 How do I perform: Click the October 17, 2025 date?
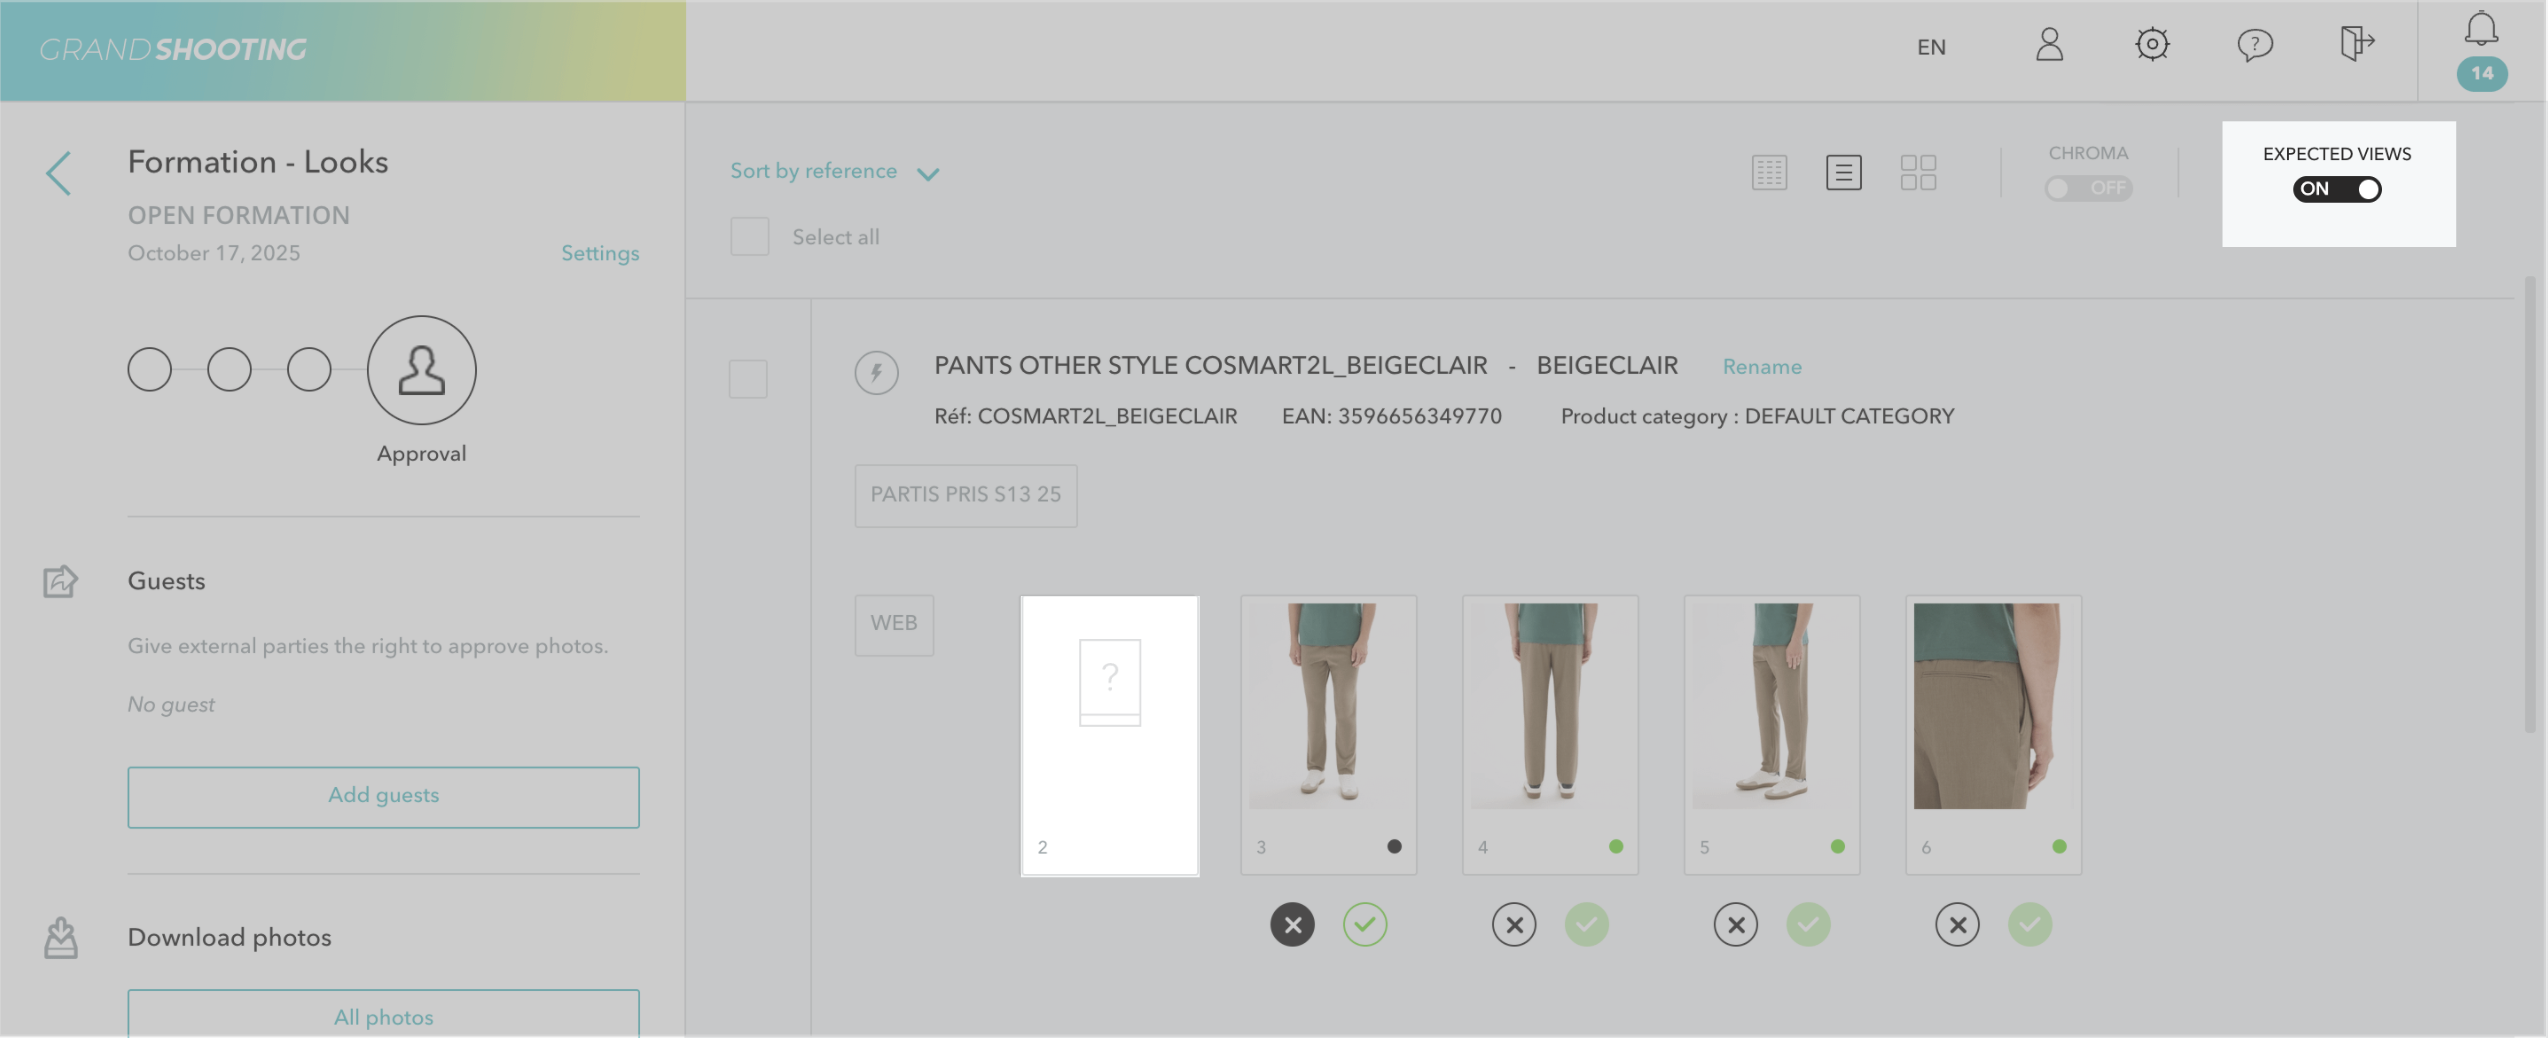[214, 253]
